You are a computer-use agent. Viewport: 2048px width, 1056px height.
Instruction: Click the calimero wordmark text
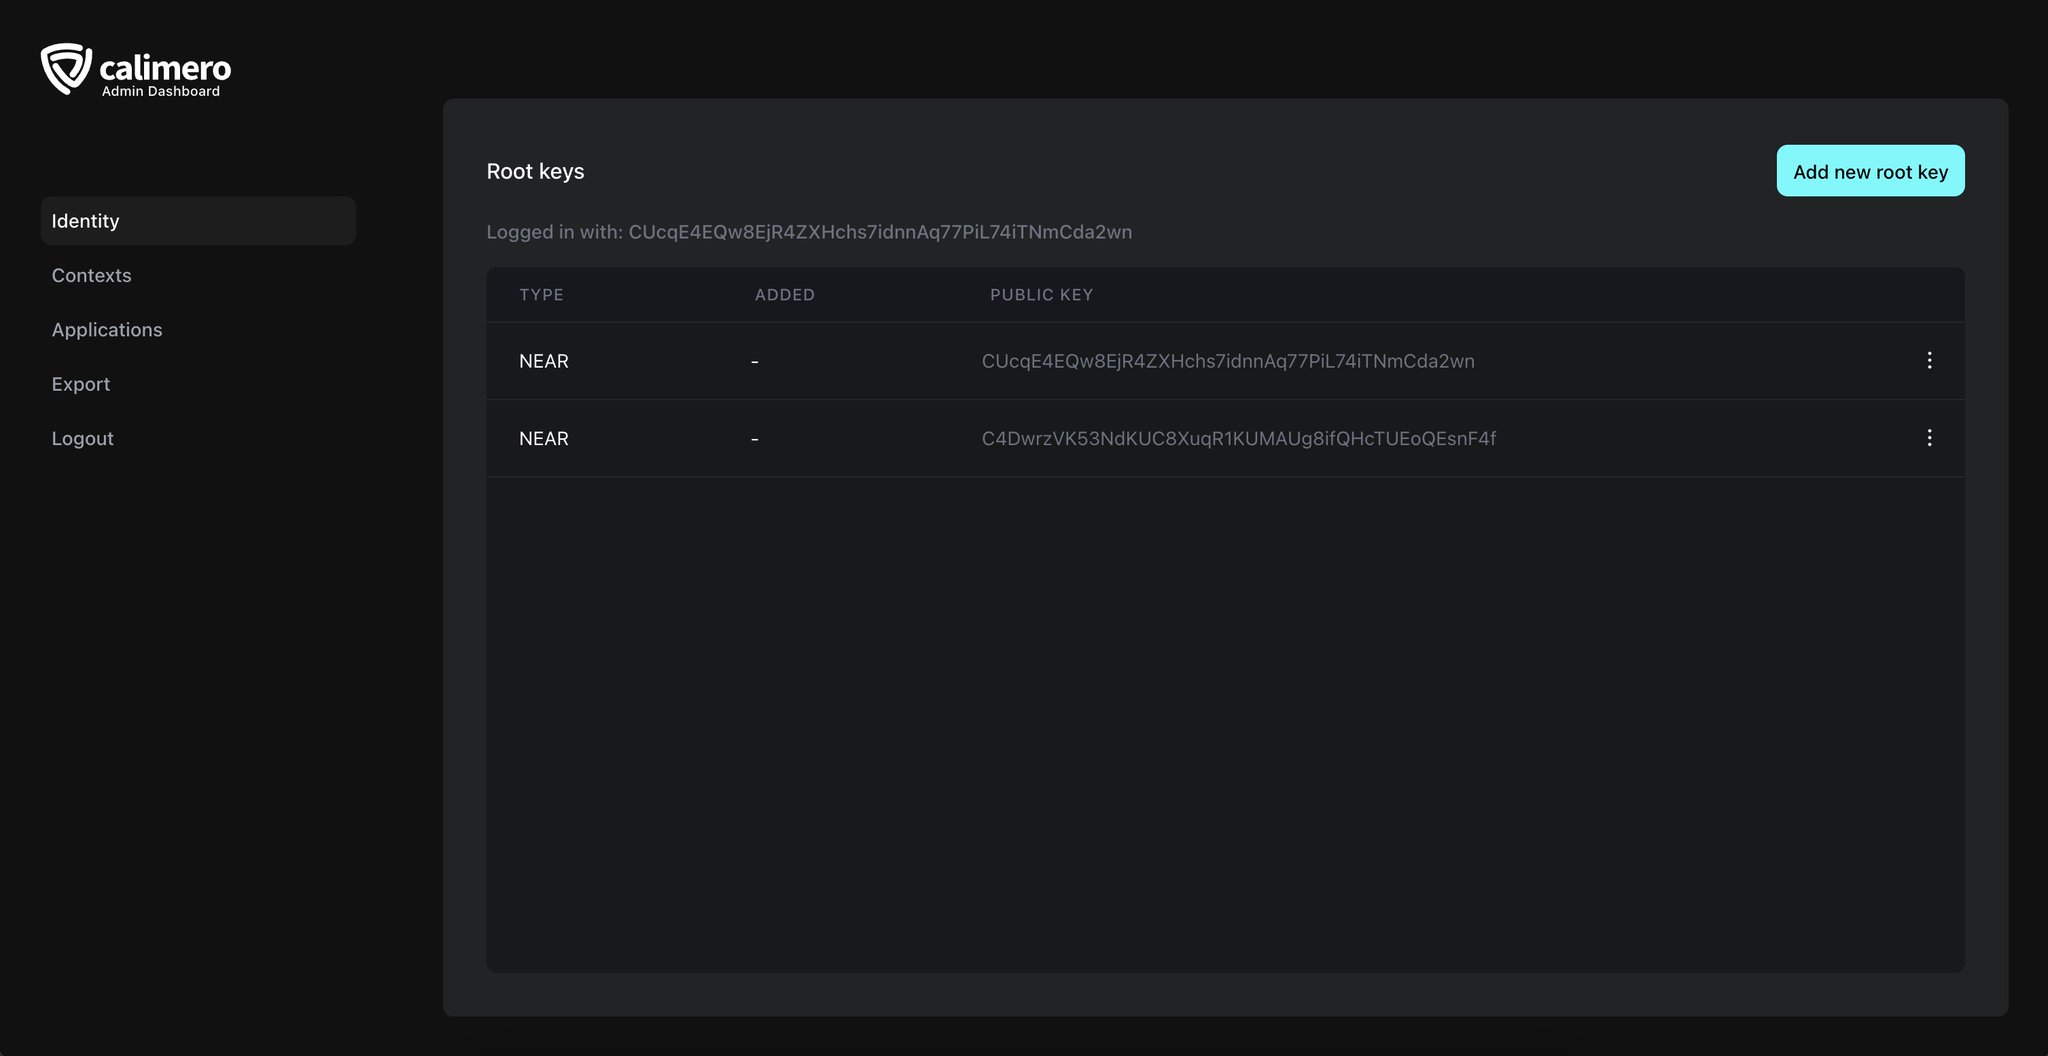coord(165,67)
